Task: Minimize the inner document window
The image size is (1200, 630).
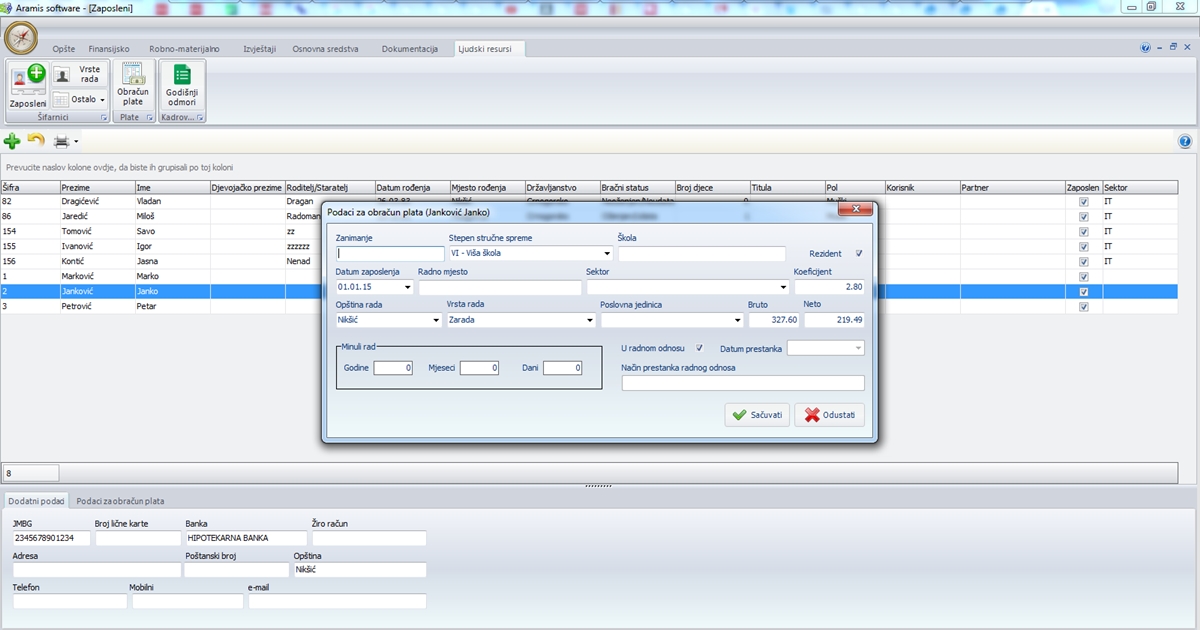Action: tap(1159, 48)
